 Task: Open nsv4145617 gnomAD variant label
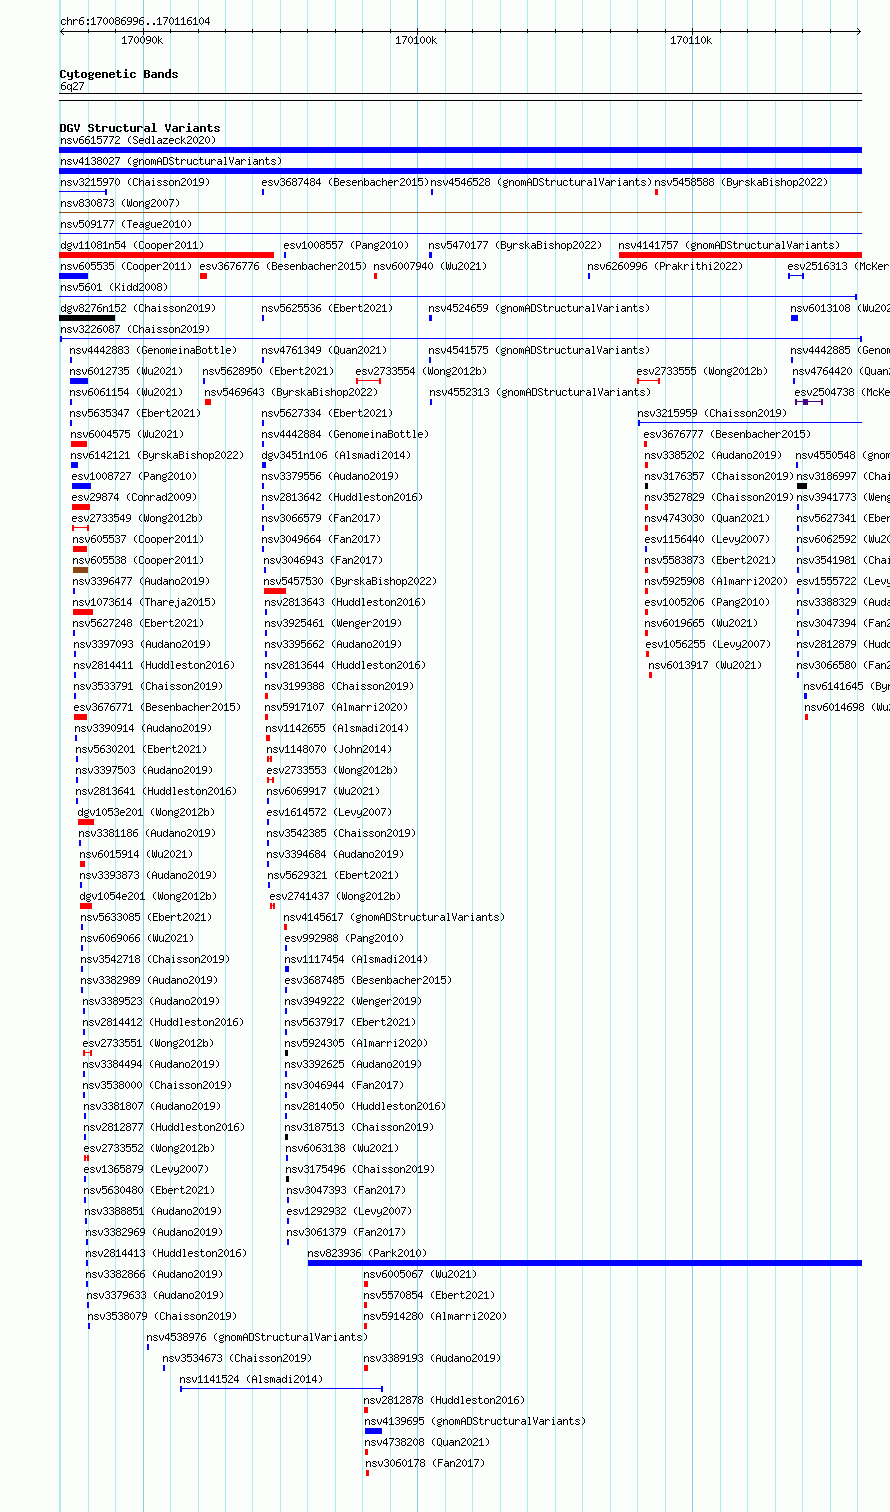(395, 918)
